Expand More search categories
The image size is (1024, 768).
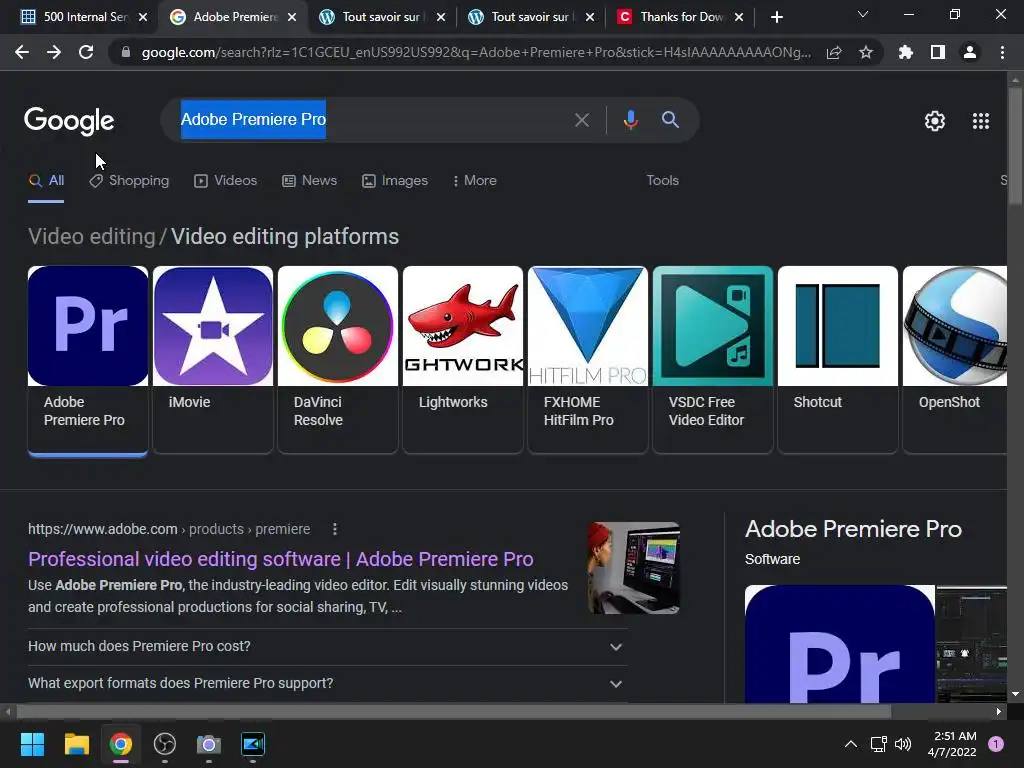tap(475, 181)
